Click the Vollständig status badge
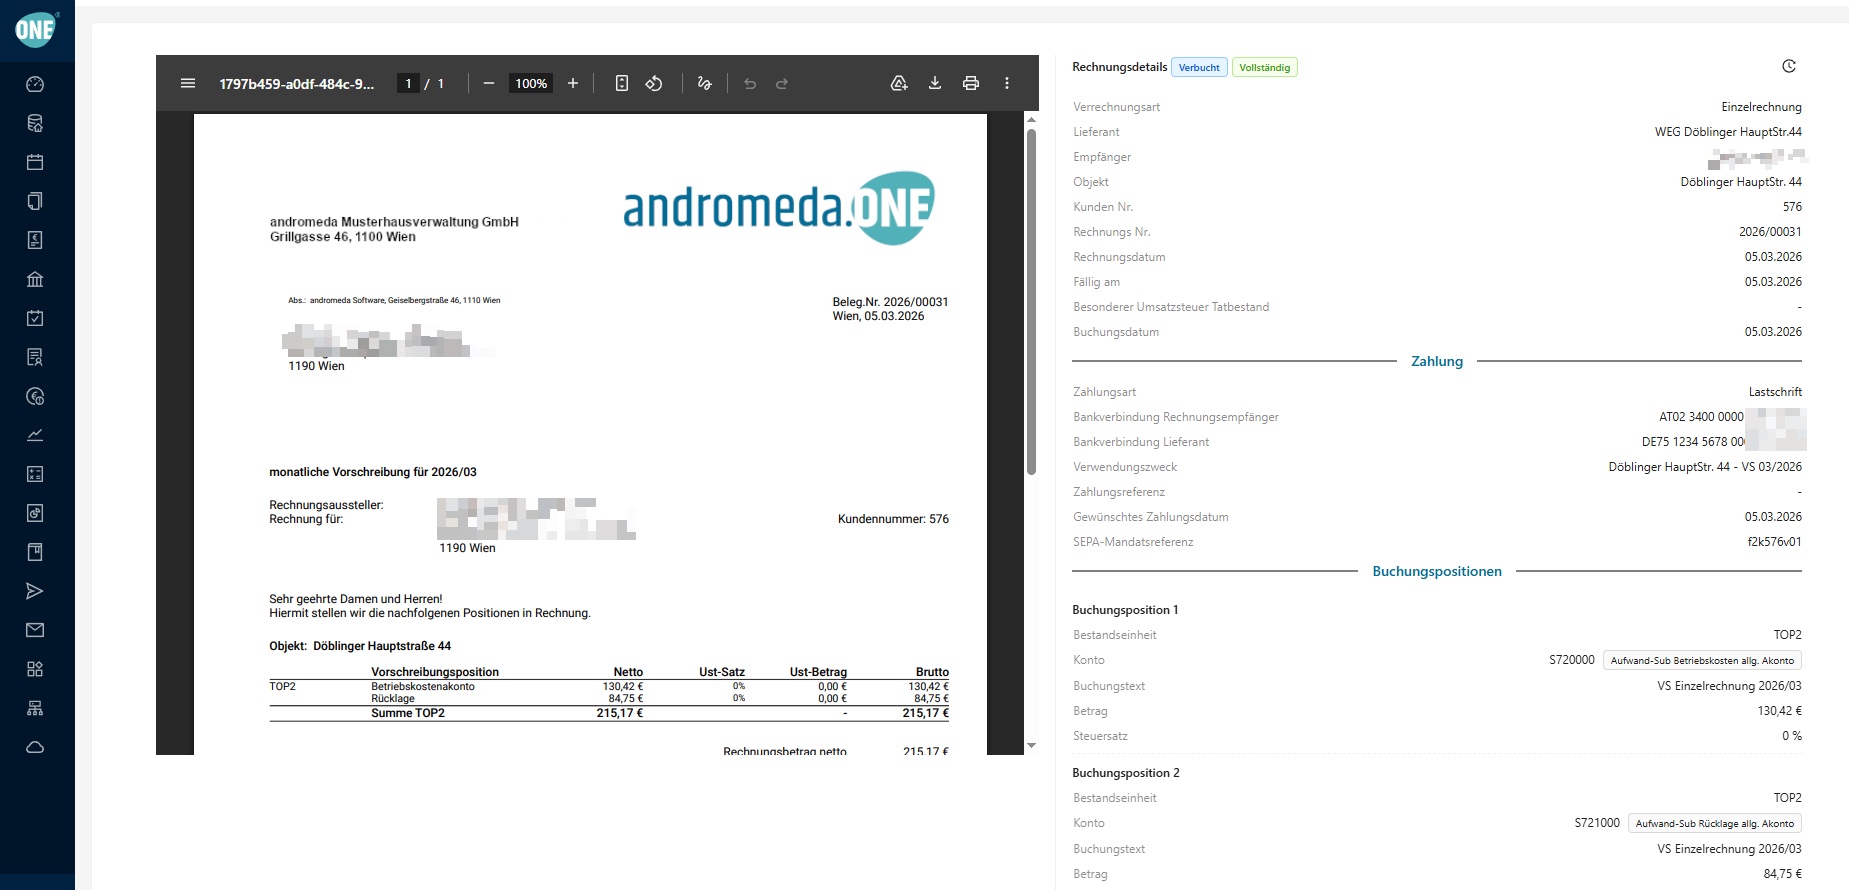This screenshot has width=1849, height=890. coord(1264,68)
